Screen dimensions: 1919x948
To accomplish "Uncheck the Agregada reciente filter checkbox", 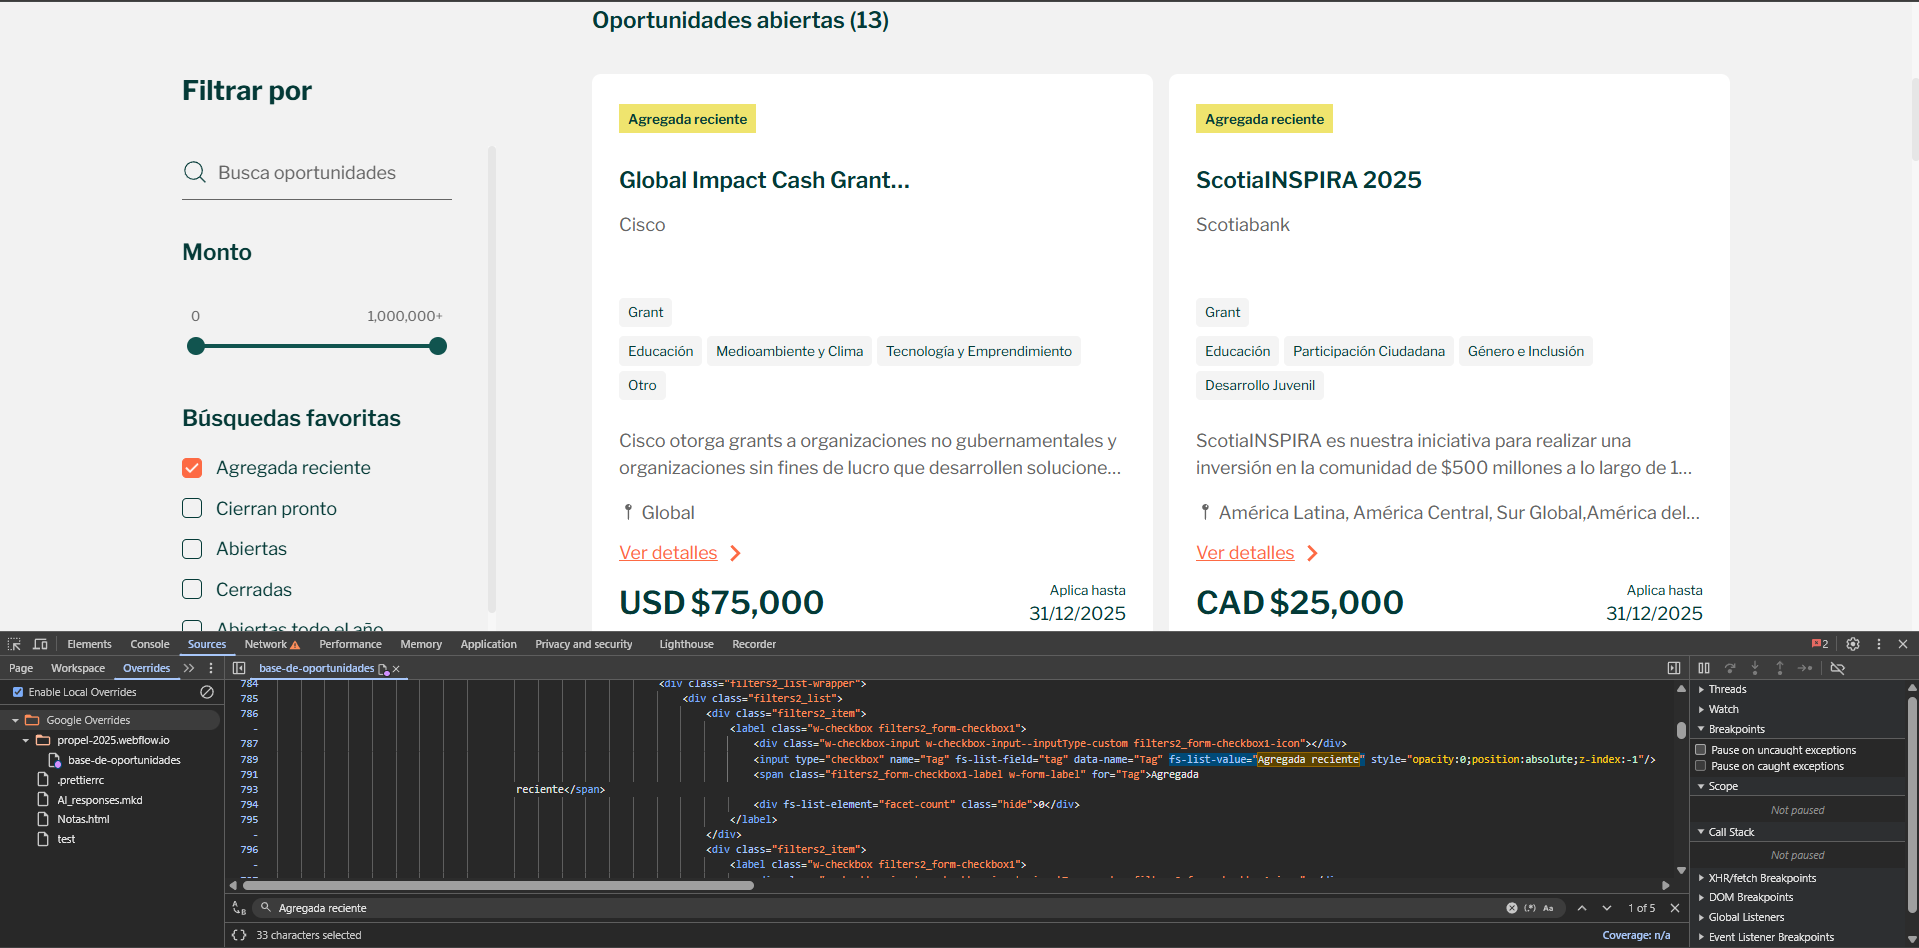I will (x=192, y=468).
